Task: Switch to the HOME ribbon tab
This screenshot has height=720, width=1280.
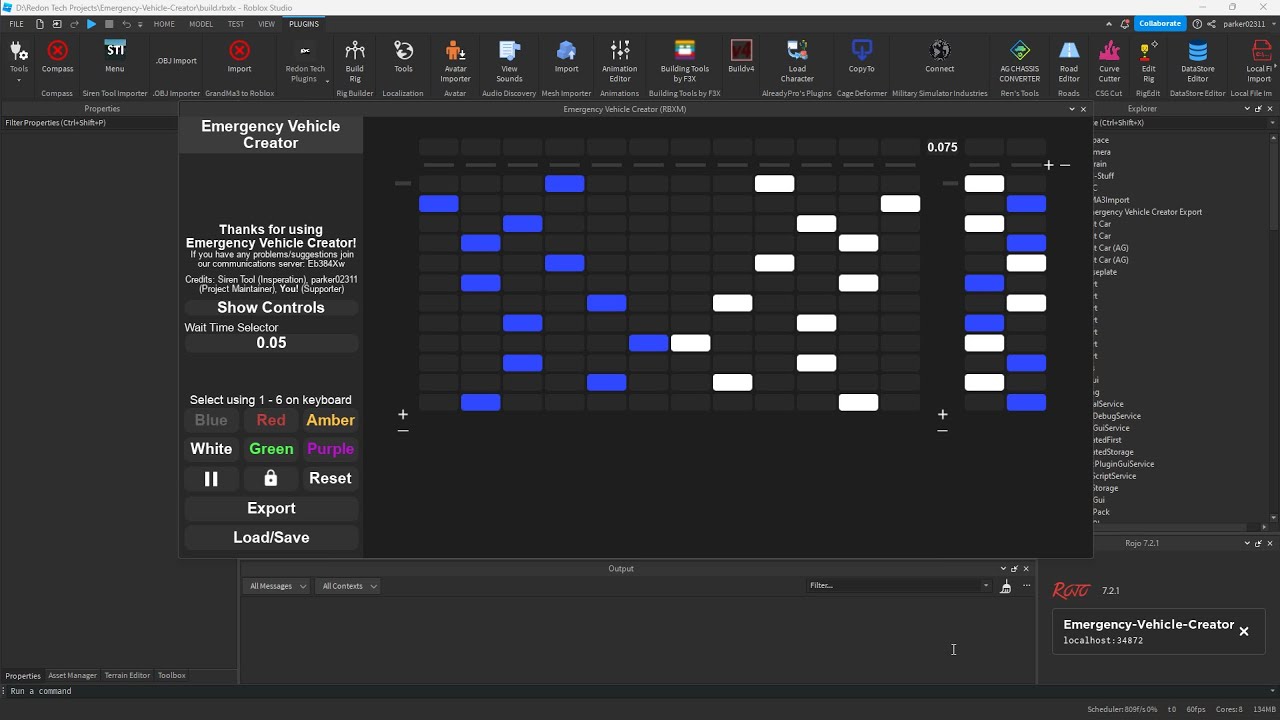Action: [x=164, y=24]
